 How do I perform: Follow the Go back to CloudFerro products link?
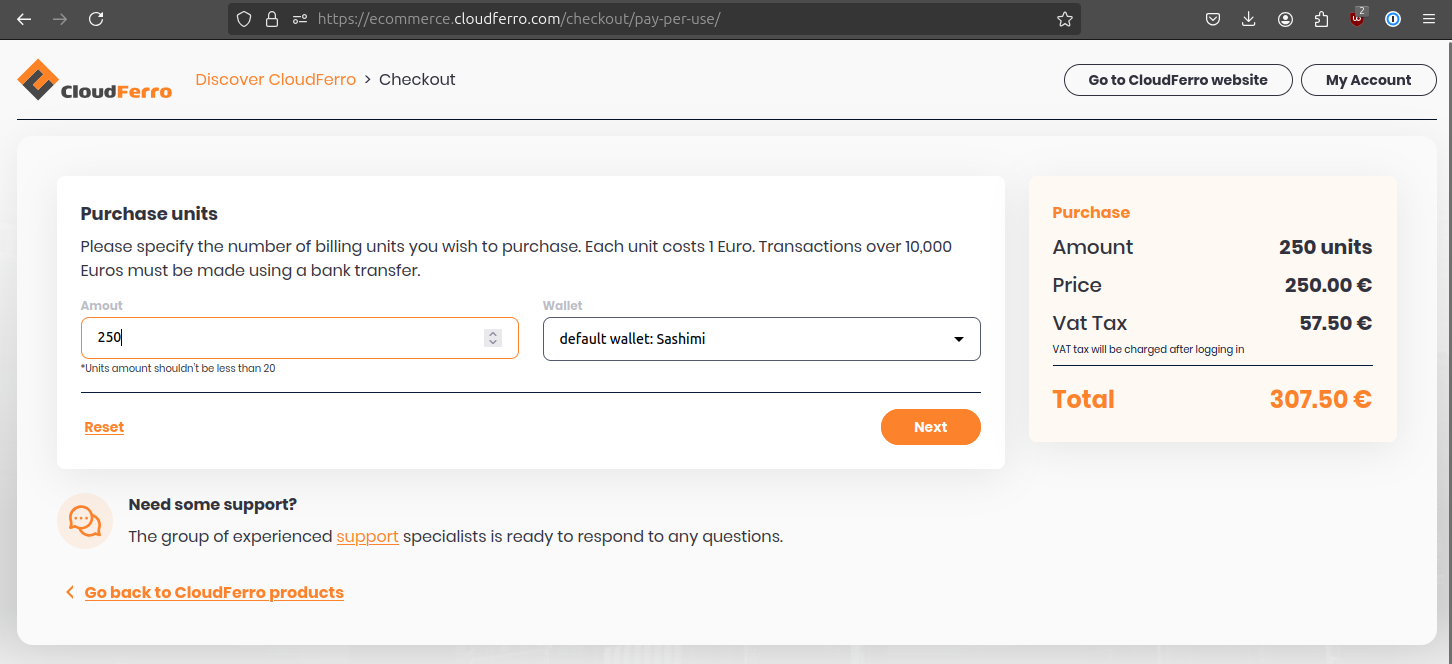(x=213, y=592)
